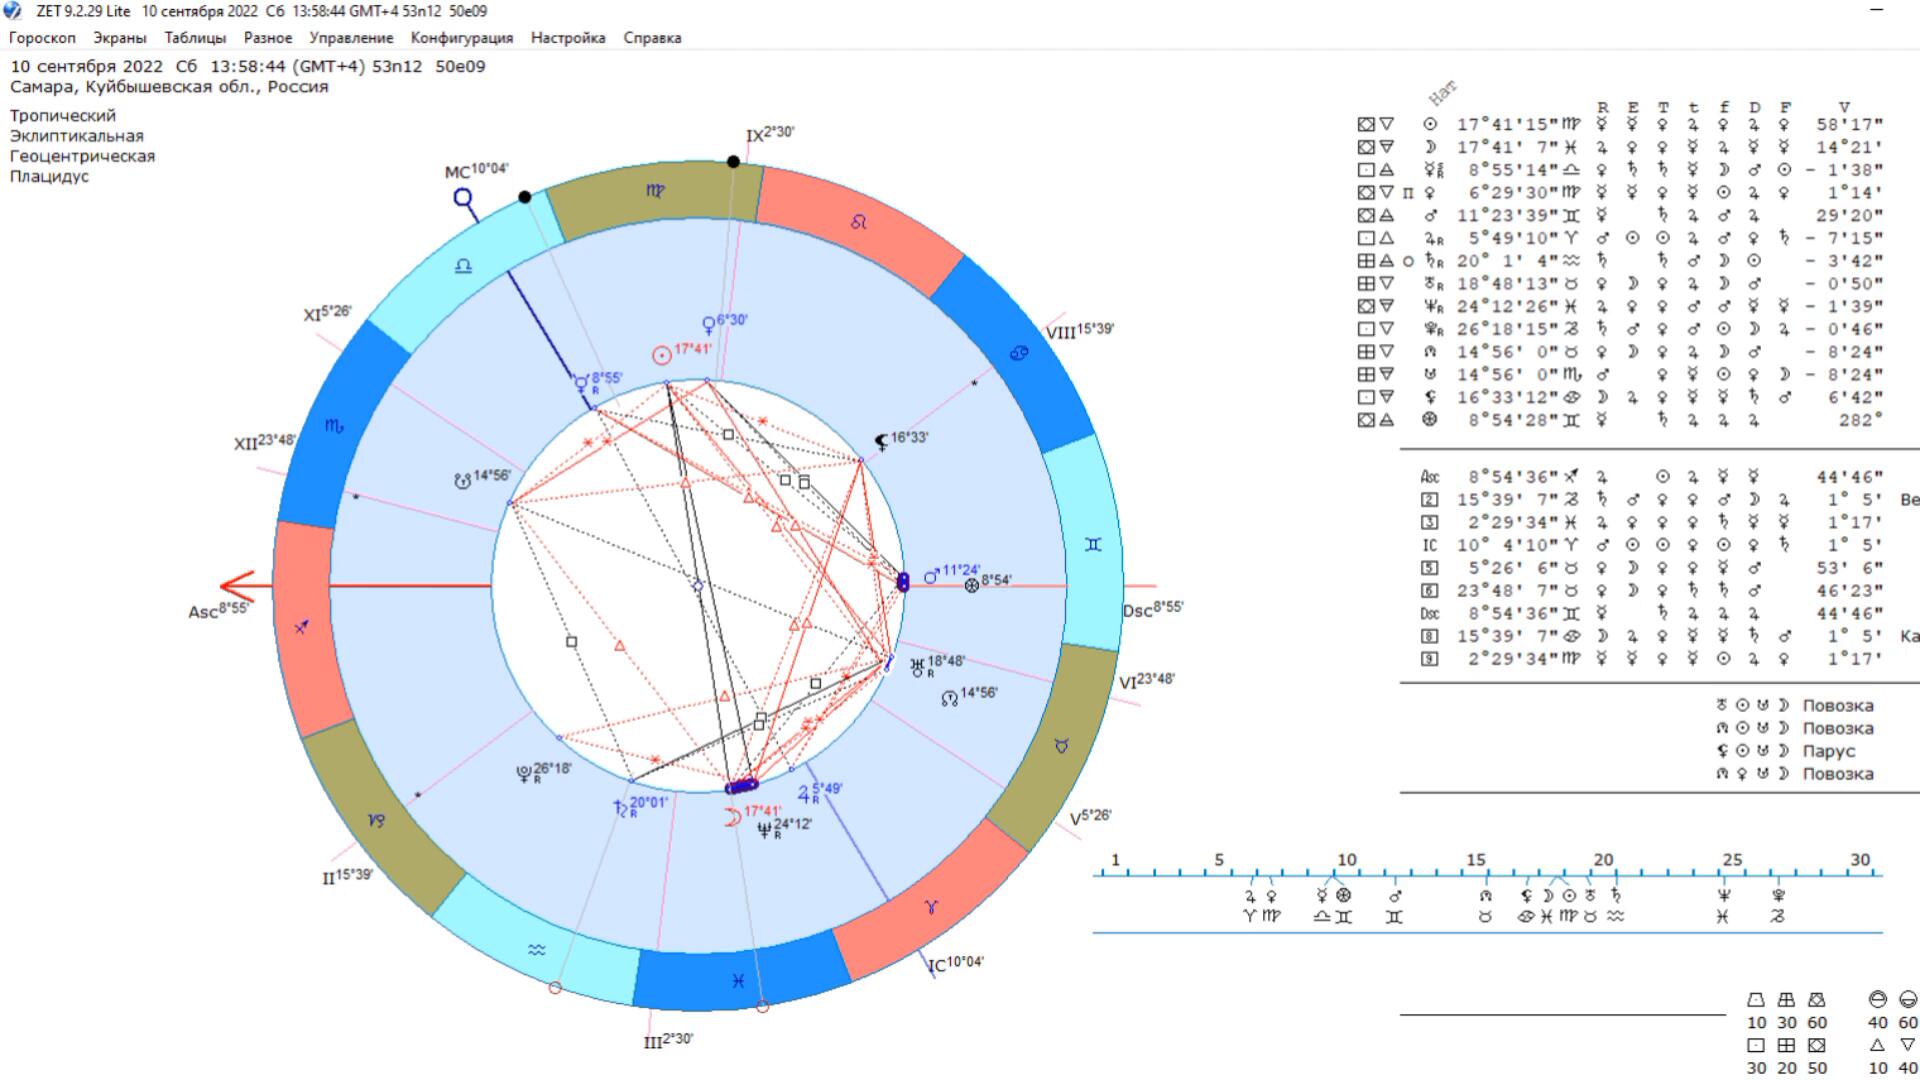Click the Плацидус house system label
Viewport: 1920px width, 1080px height.
[49, 176]
